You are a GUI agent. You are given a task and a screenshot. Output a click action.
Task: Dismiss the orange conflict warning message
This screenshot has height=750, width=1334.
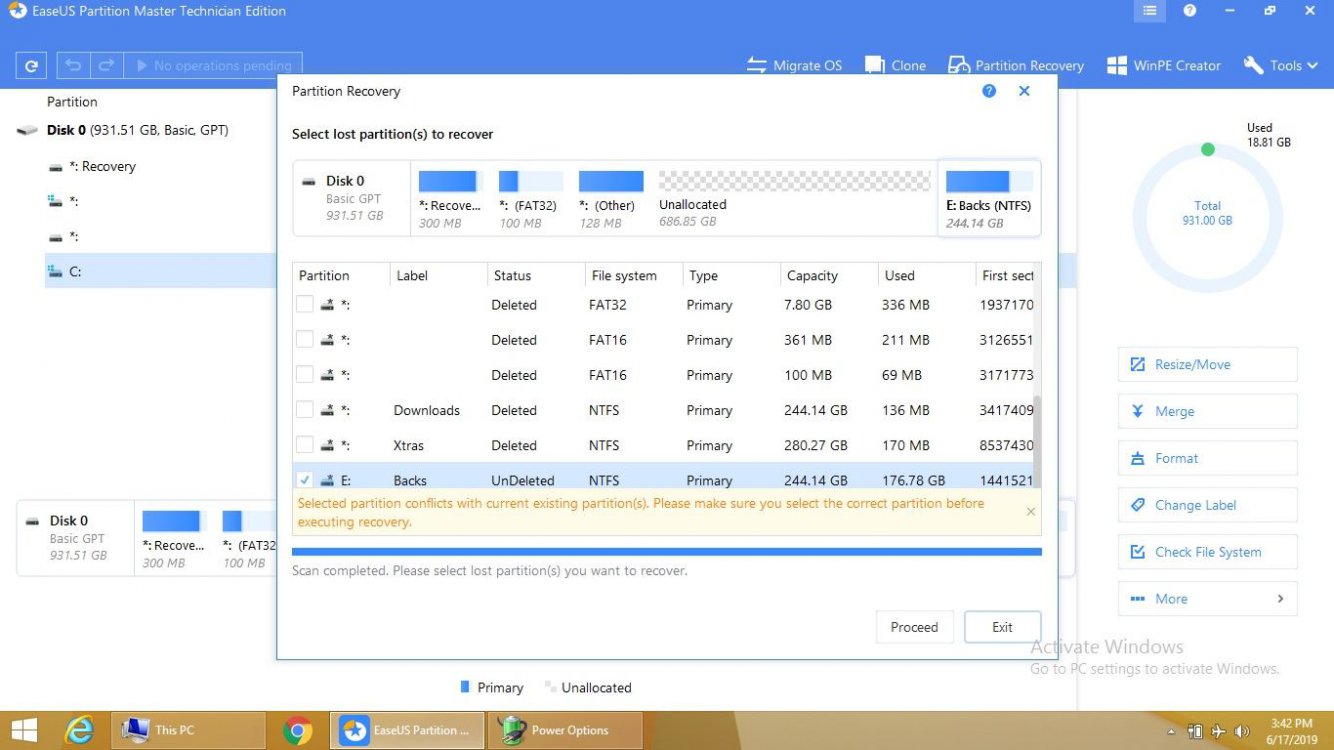[x=1031, y=512]
